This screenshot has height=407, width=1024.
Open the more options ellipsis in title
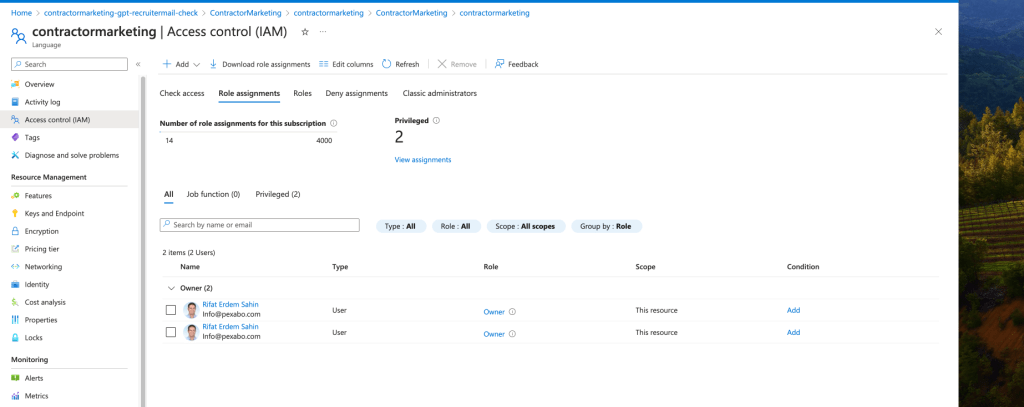pyautogui.click(x=323, y=31)
